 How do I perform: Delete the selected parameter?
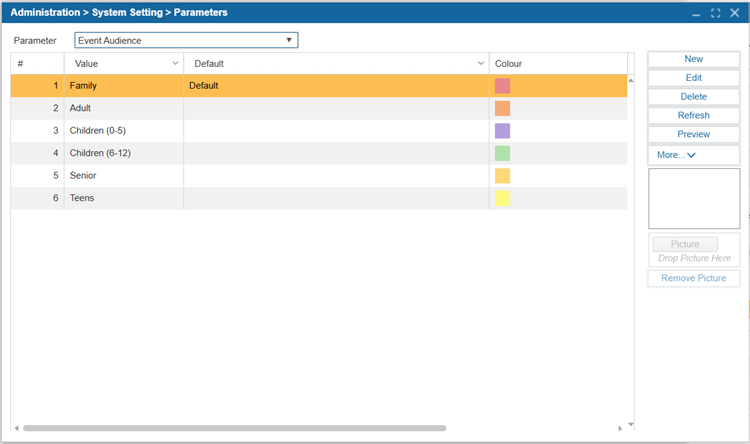tap(693, 97)
